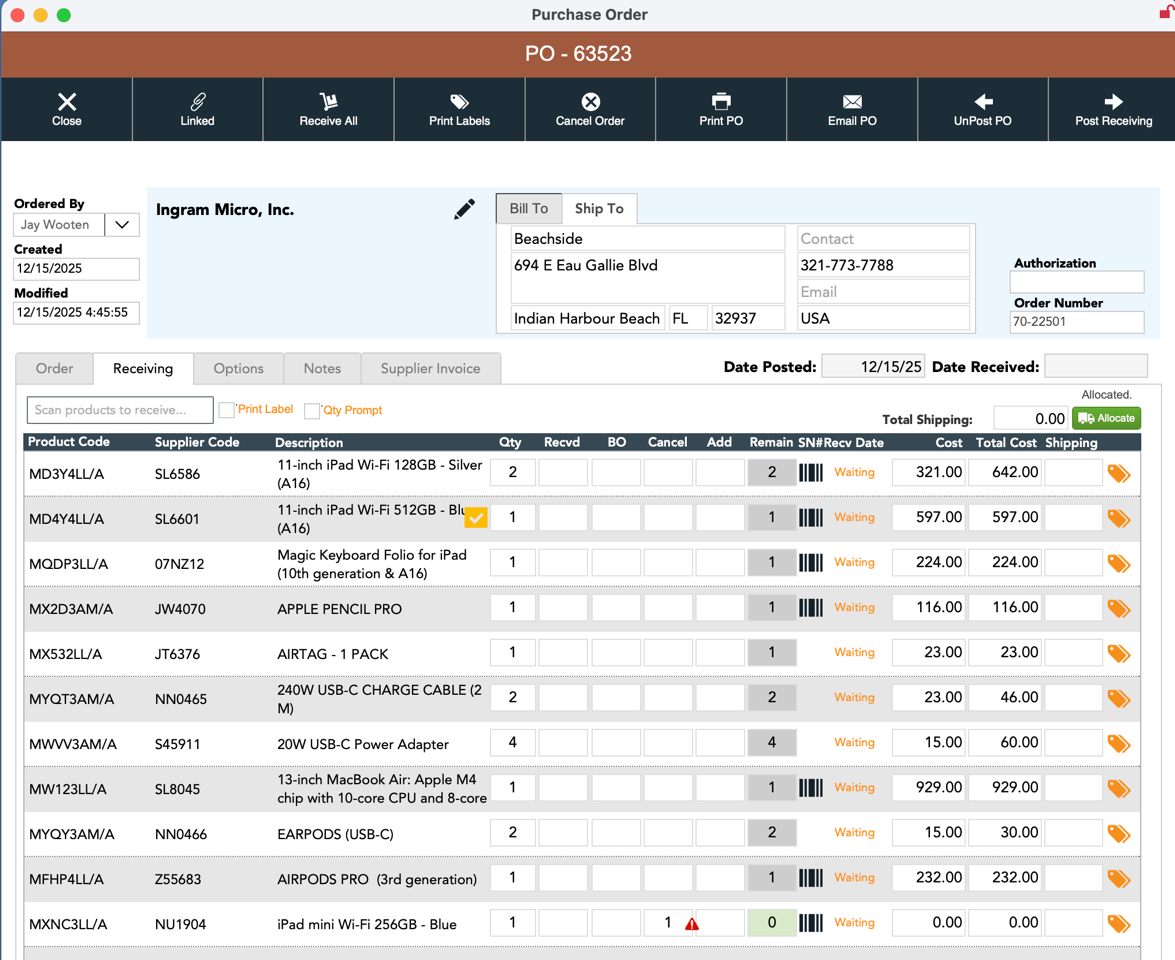Edit supplier Ingram Micro with the pencil icon
Screen dimensions: 1175x960
464,209
